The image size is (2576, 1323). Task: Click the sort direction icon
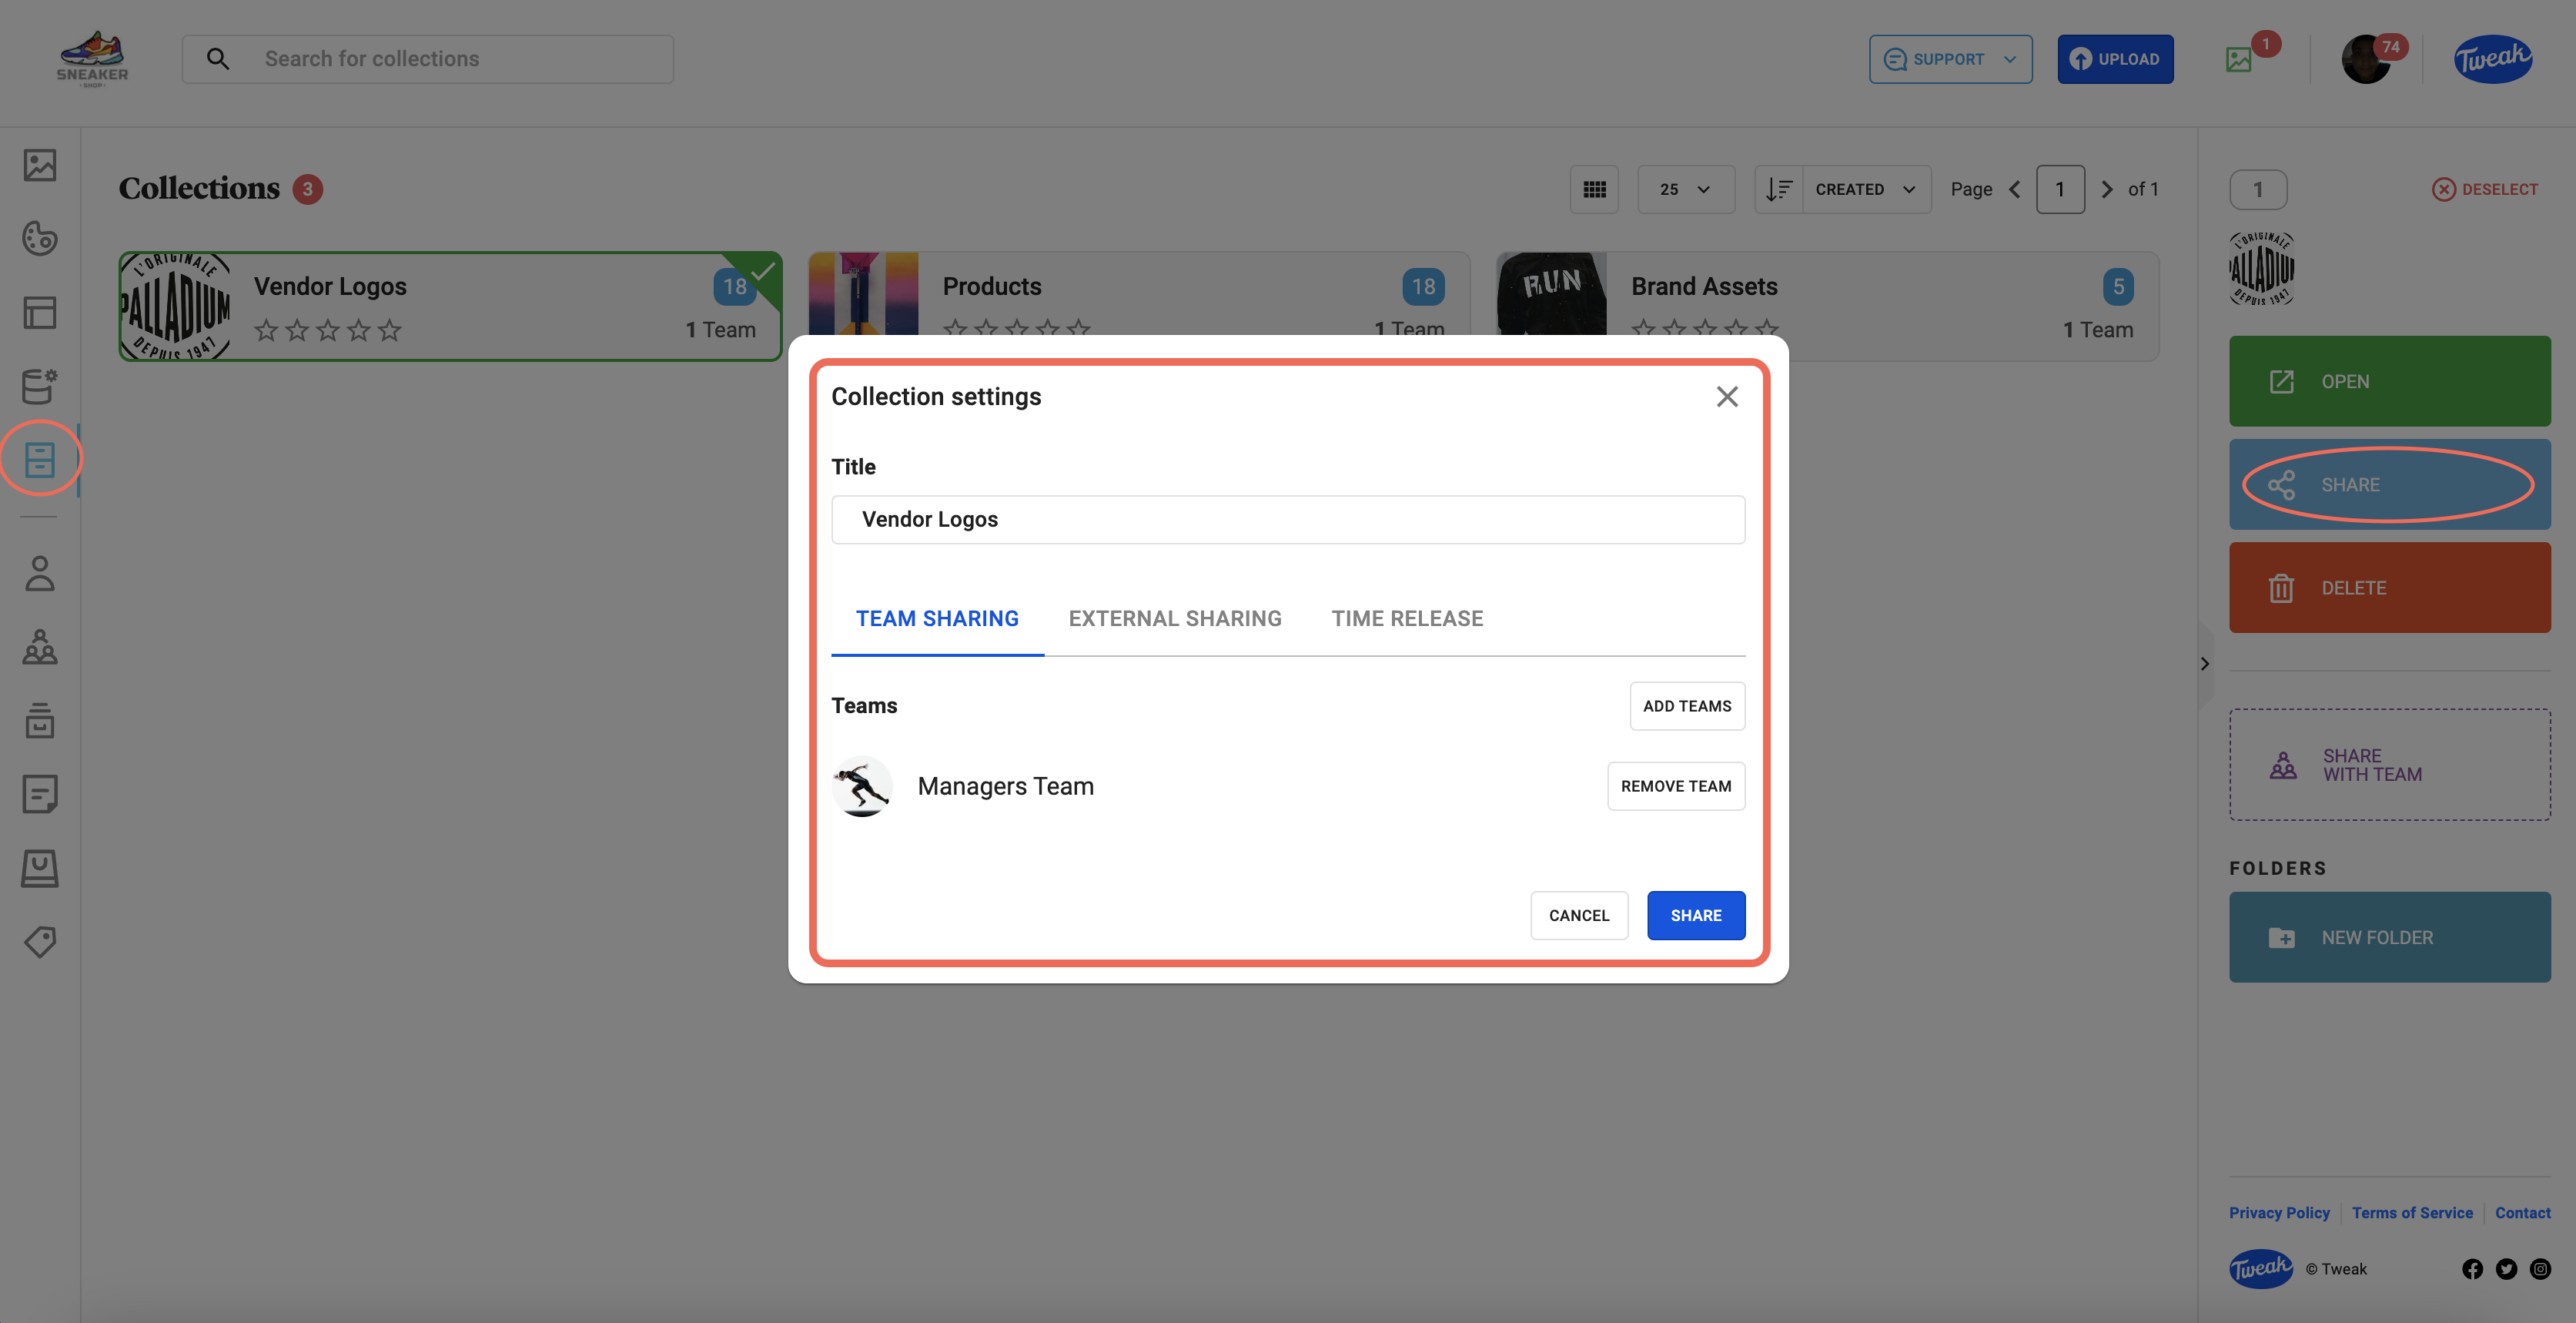click(1778, 189)
